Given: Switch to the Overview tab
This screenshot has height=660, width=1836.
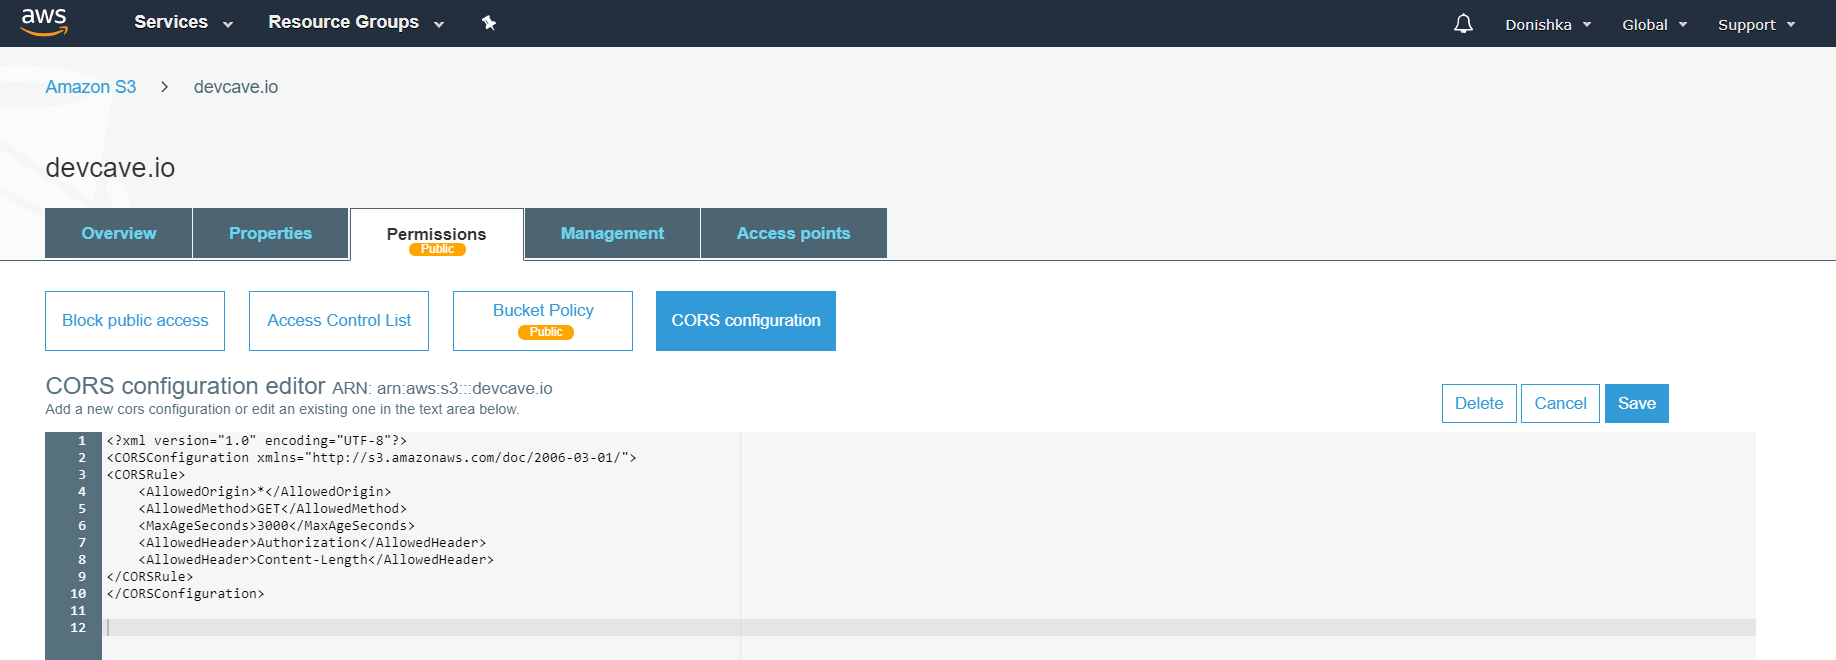Looking at the screenshot, I should (119, 233).
